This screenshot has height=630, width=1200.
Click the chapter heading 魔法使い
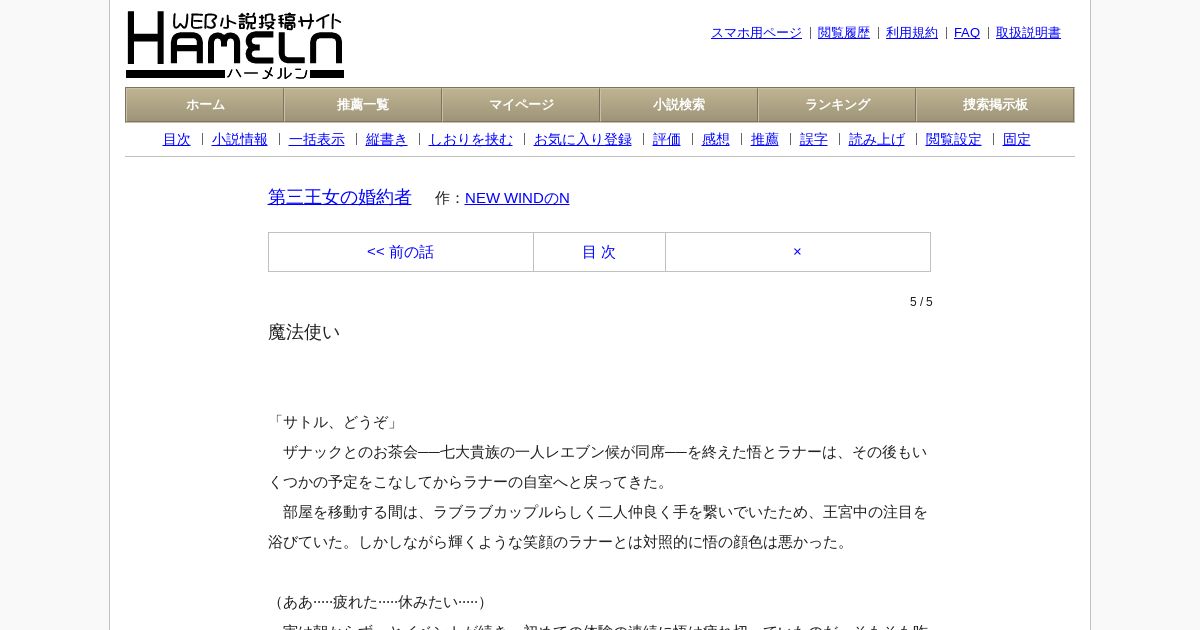[x=304, y=332]
